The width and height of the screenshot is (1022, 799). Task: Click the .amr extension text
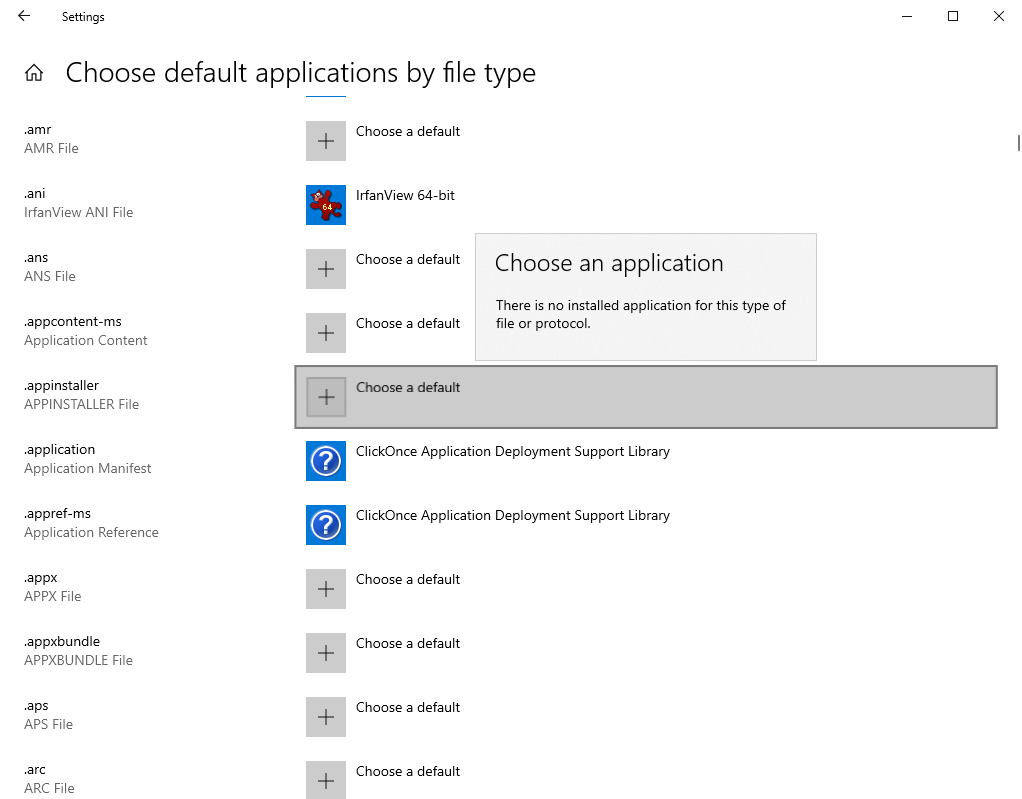38,130
